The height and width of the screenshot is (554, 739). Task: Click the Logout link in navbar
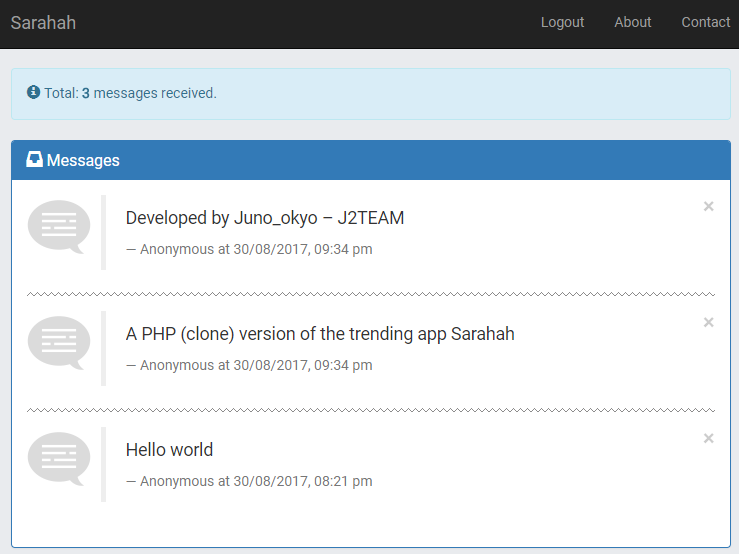point(562,22)
